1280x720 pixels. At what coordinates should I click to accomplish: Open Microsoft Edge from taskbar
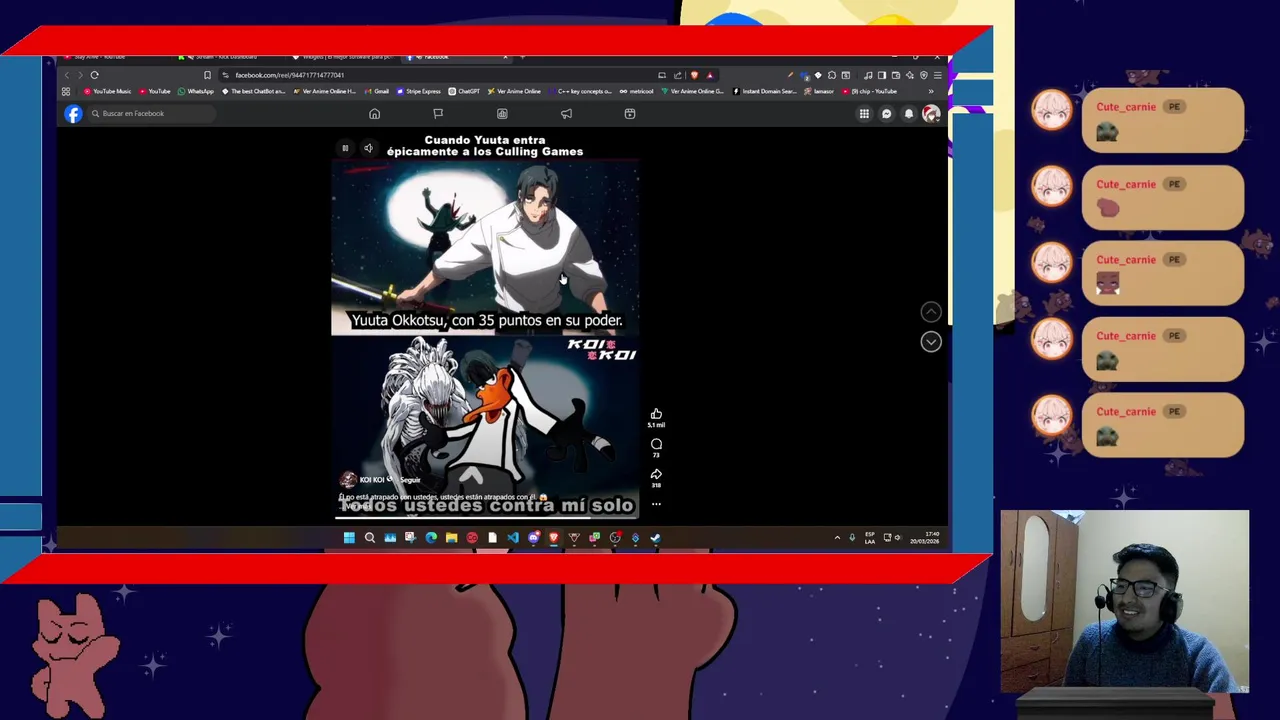click(x=431, y=538)
